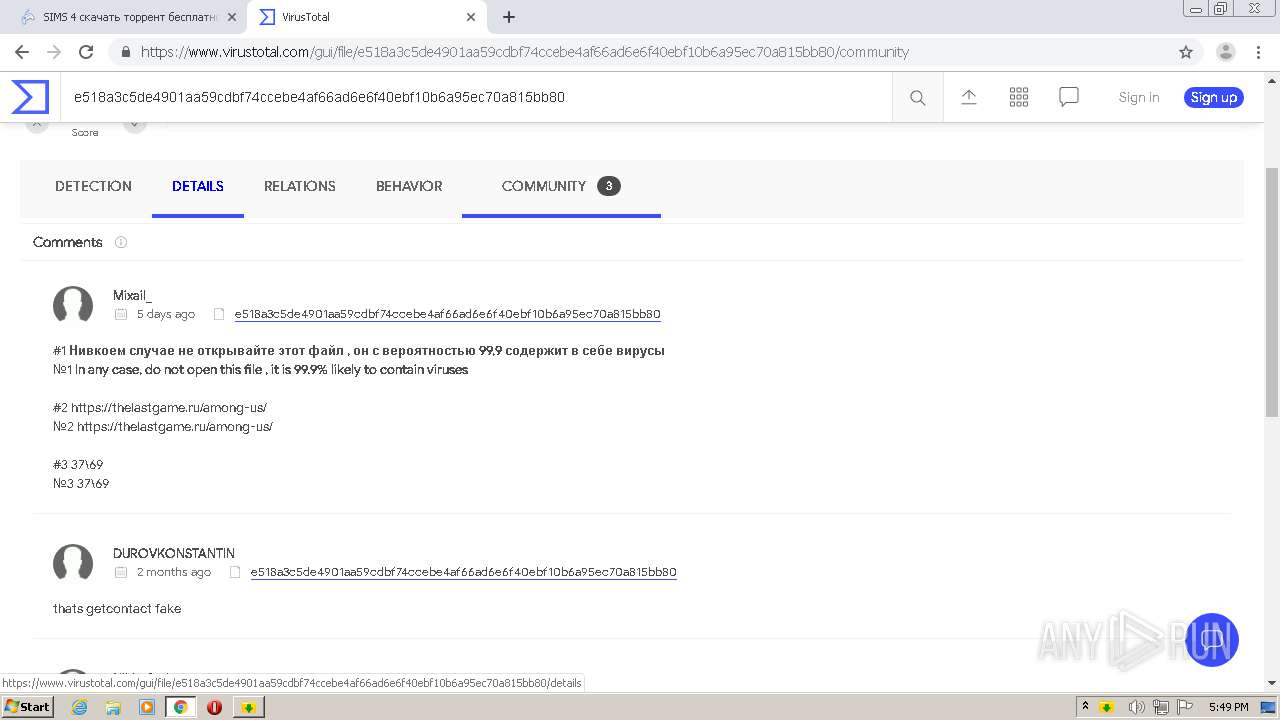Open the Chrome three-dot menu

pos(1258,52)
